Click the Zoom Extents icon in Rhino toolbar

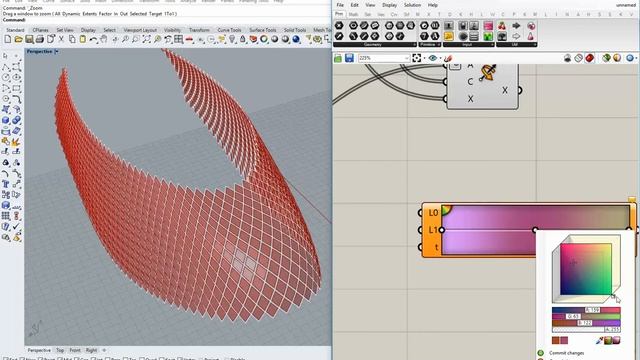(147, 40)
